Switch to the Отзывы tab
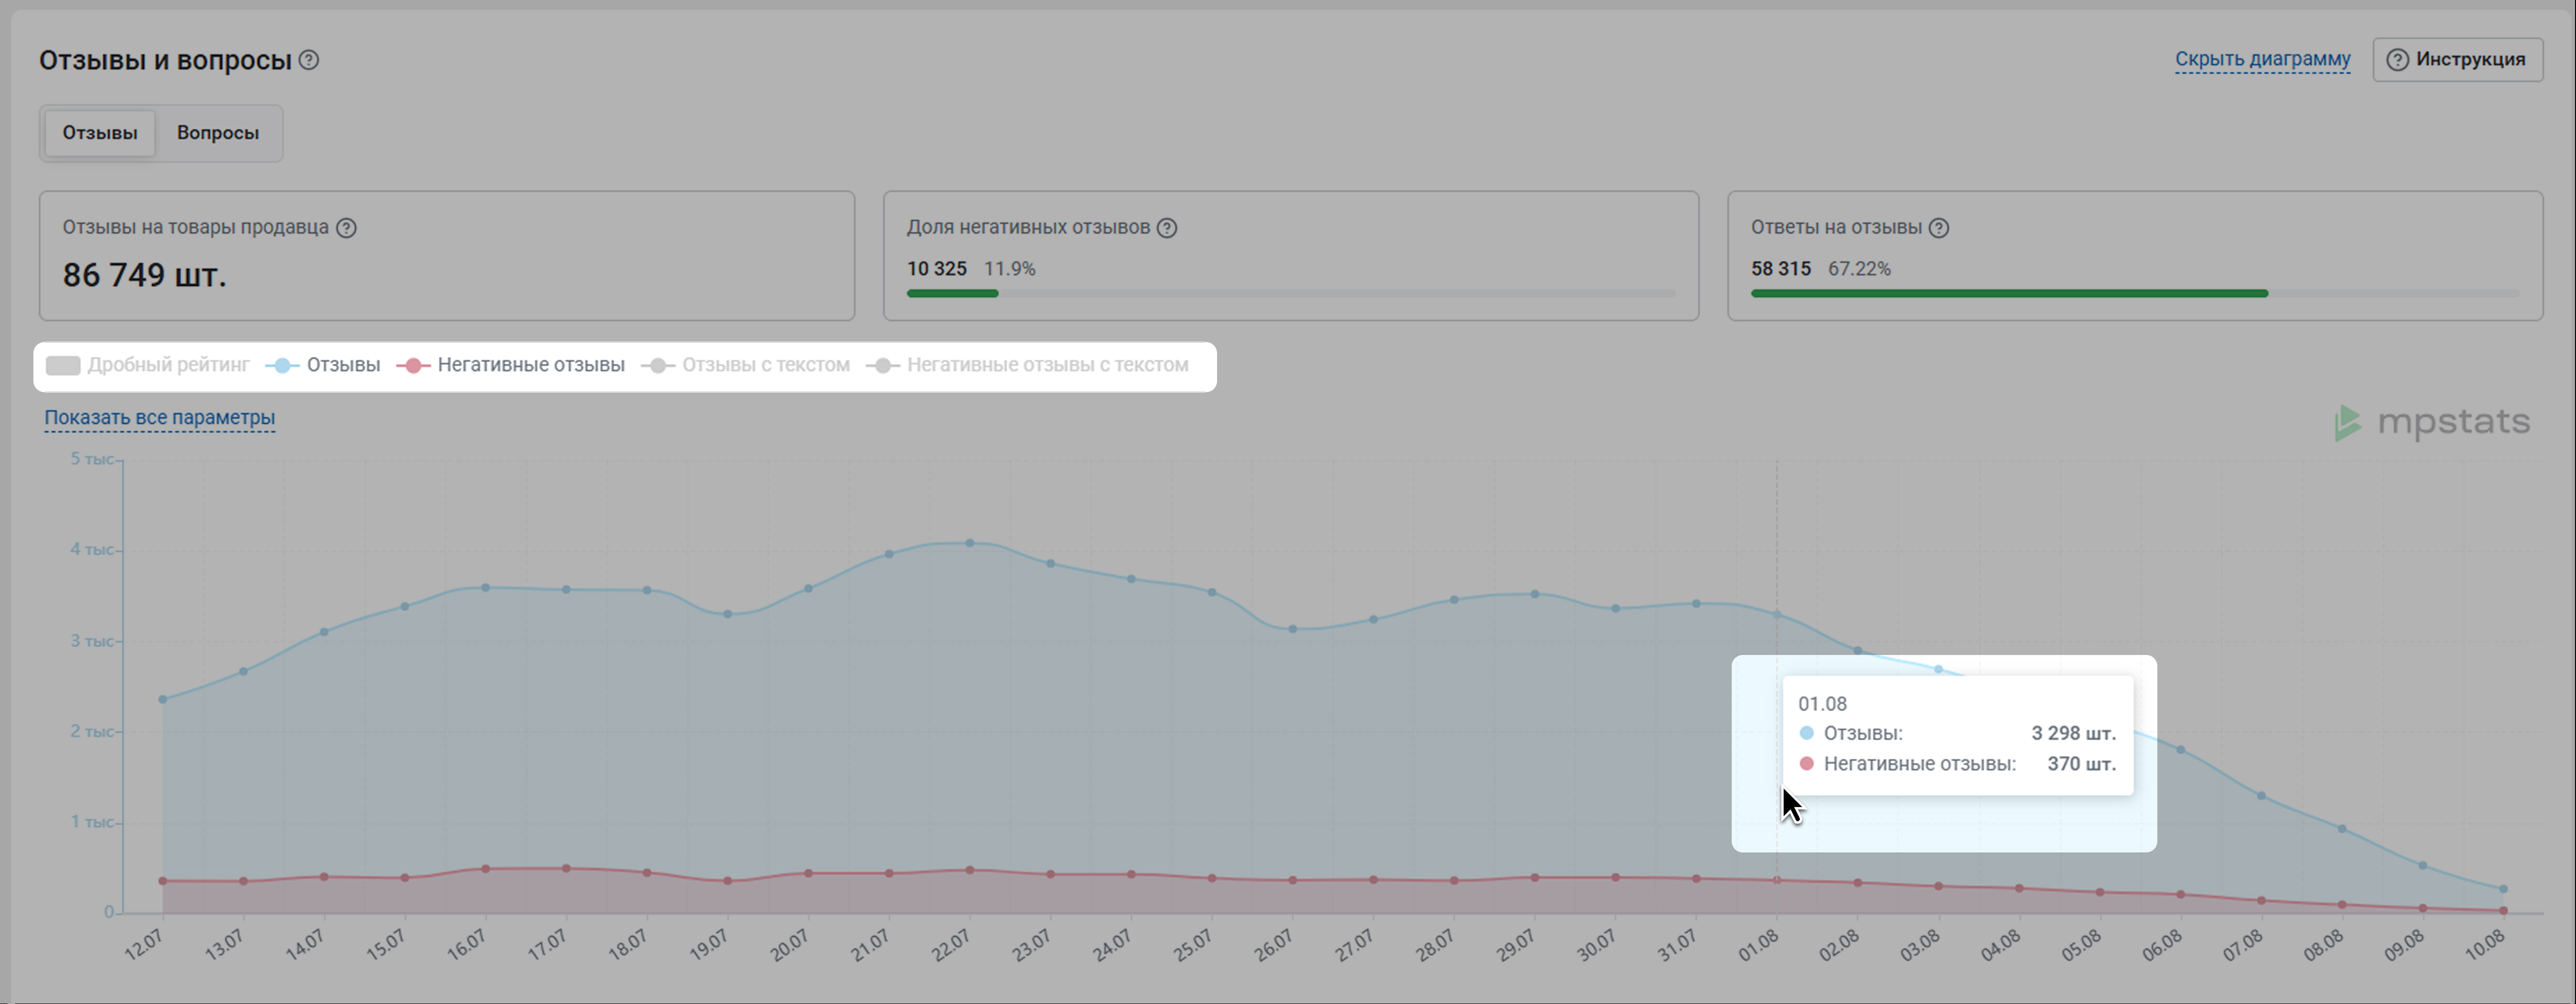The height and width of the screenshot is (1004, 2576). [100, 133]
